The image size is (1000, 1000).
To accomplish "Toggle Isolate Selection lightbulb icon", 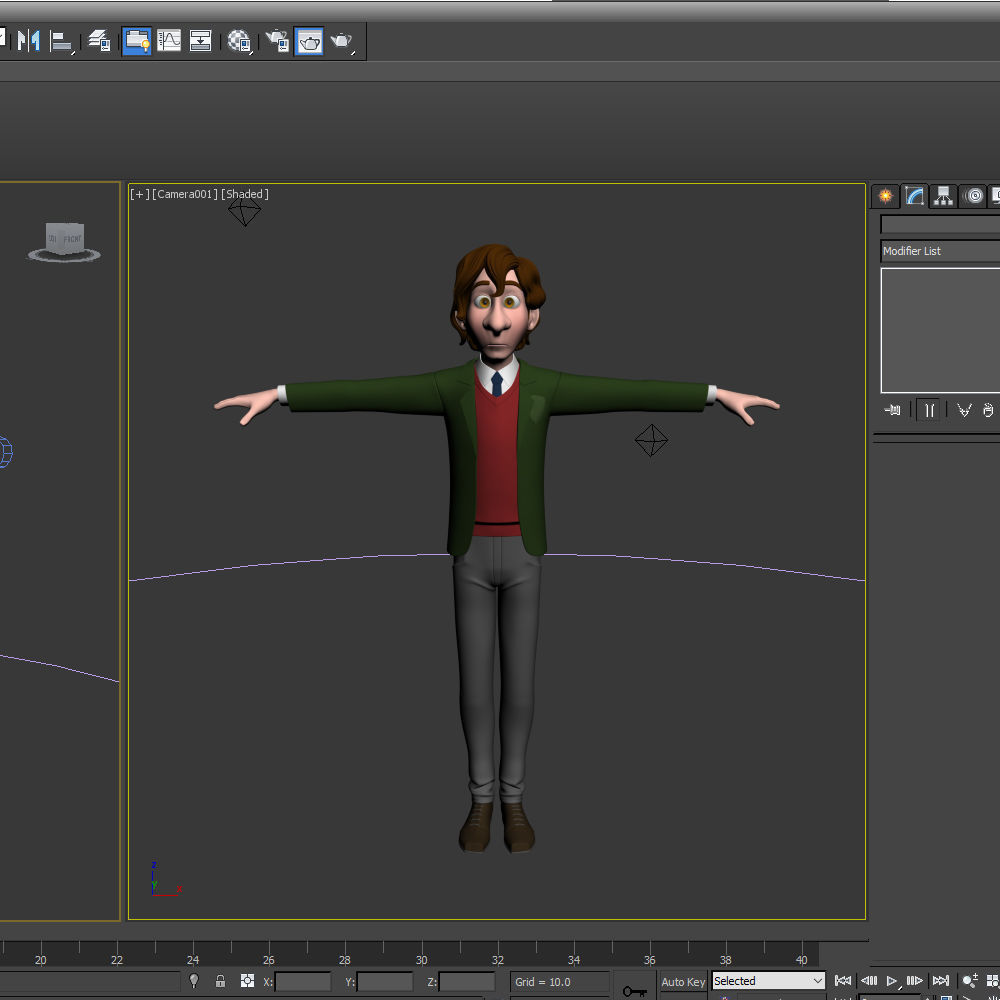I will click(194, 981).
